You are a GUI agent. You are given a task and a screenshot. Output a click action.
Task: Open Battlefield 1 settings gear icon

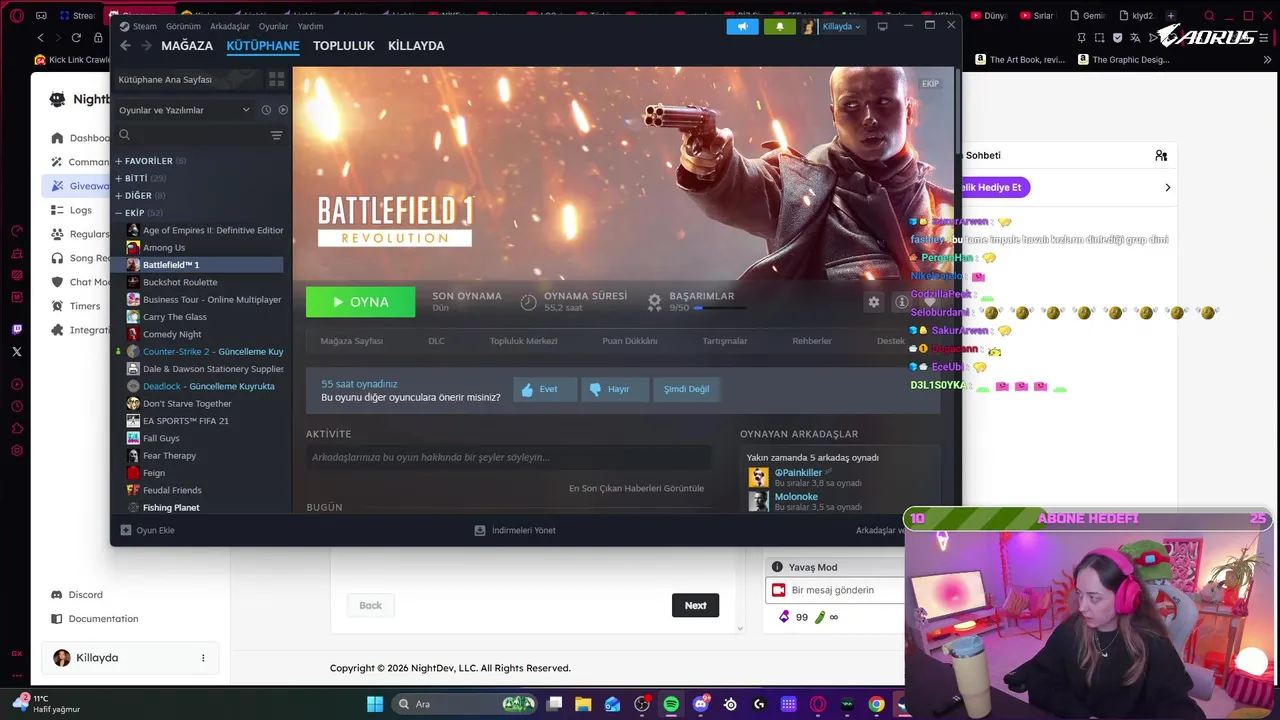pyautogui.click(x=874, y=302)
